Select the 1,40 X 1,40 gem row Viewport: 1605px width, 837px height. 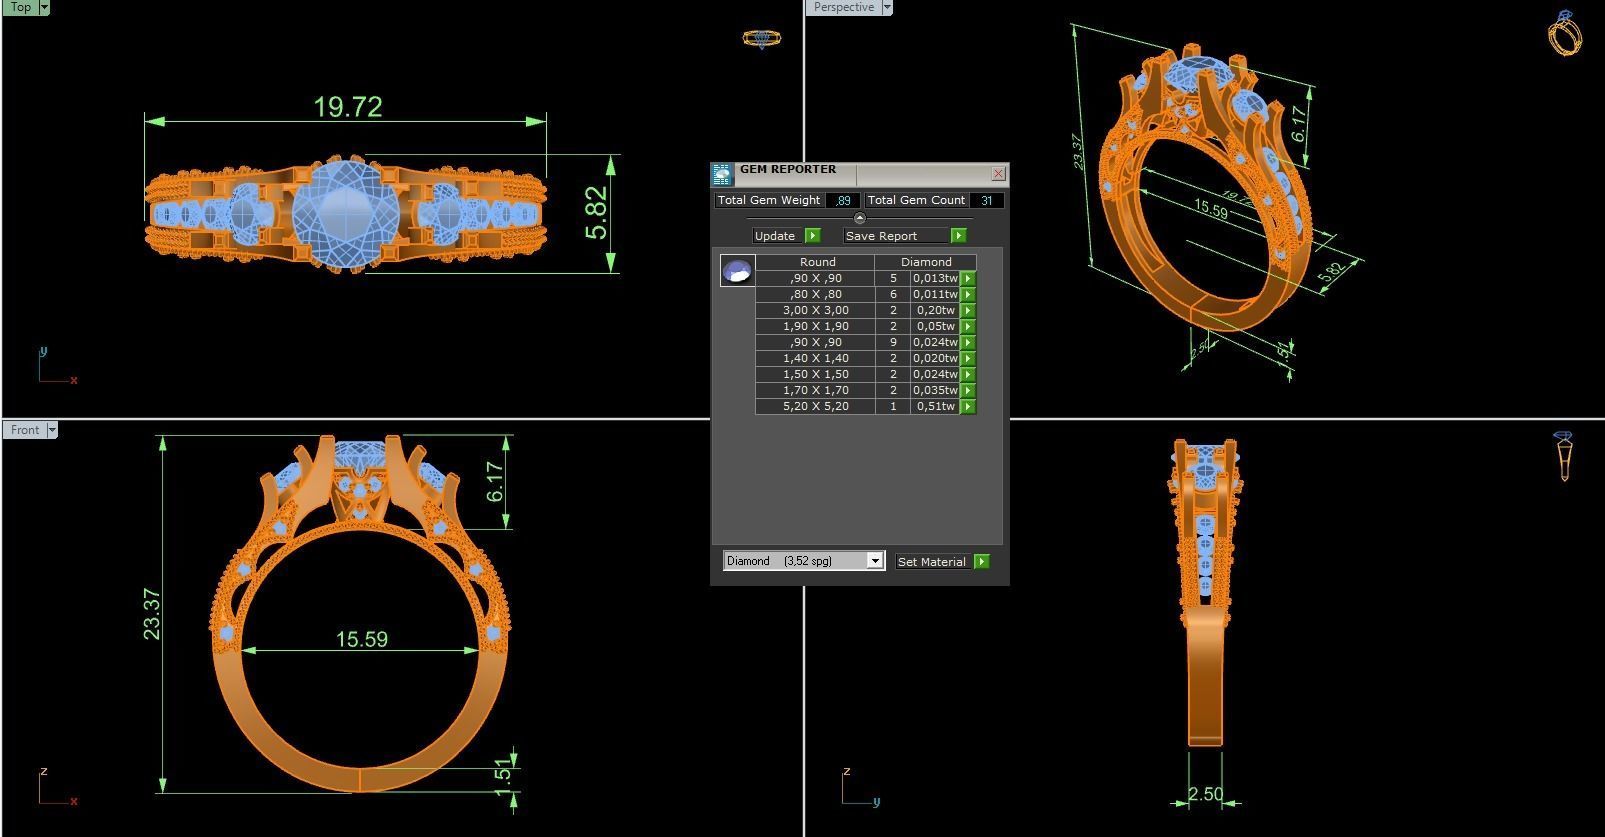click(865, 359)
